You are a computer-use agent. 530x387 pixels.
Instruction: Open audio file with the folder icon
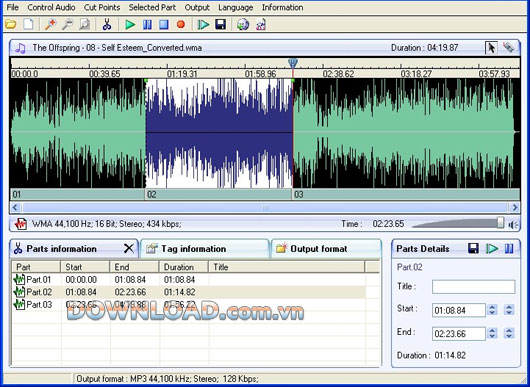11,24
